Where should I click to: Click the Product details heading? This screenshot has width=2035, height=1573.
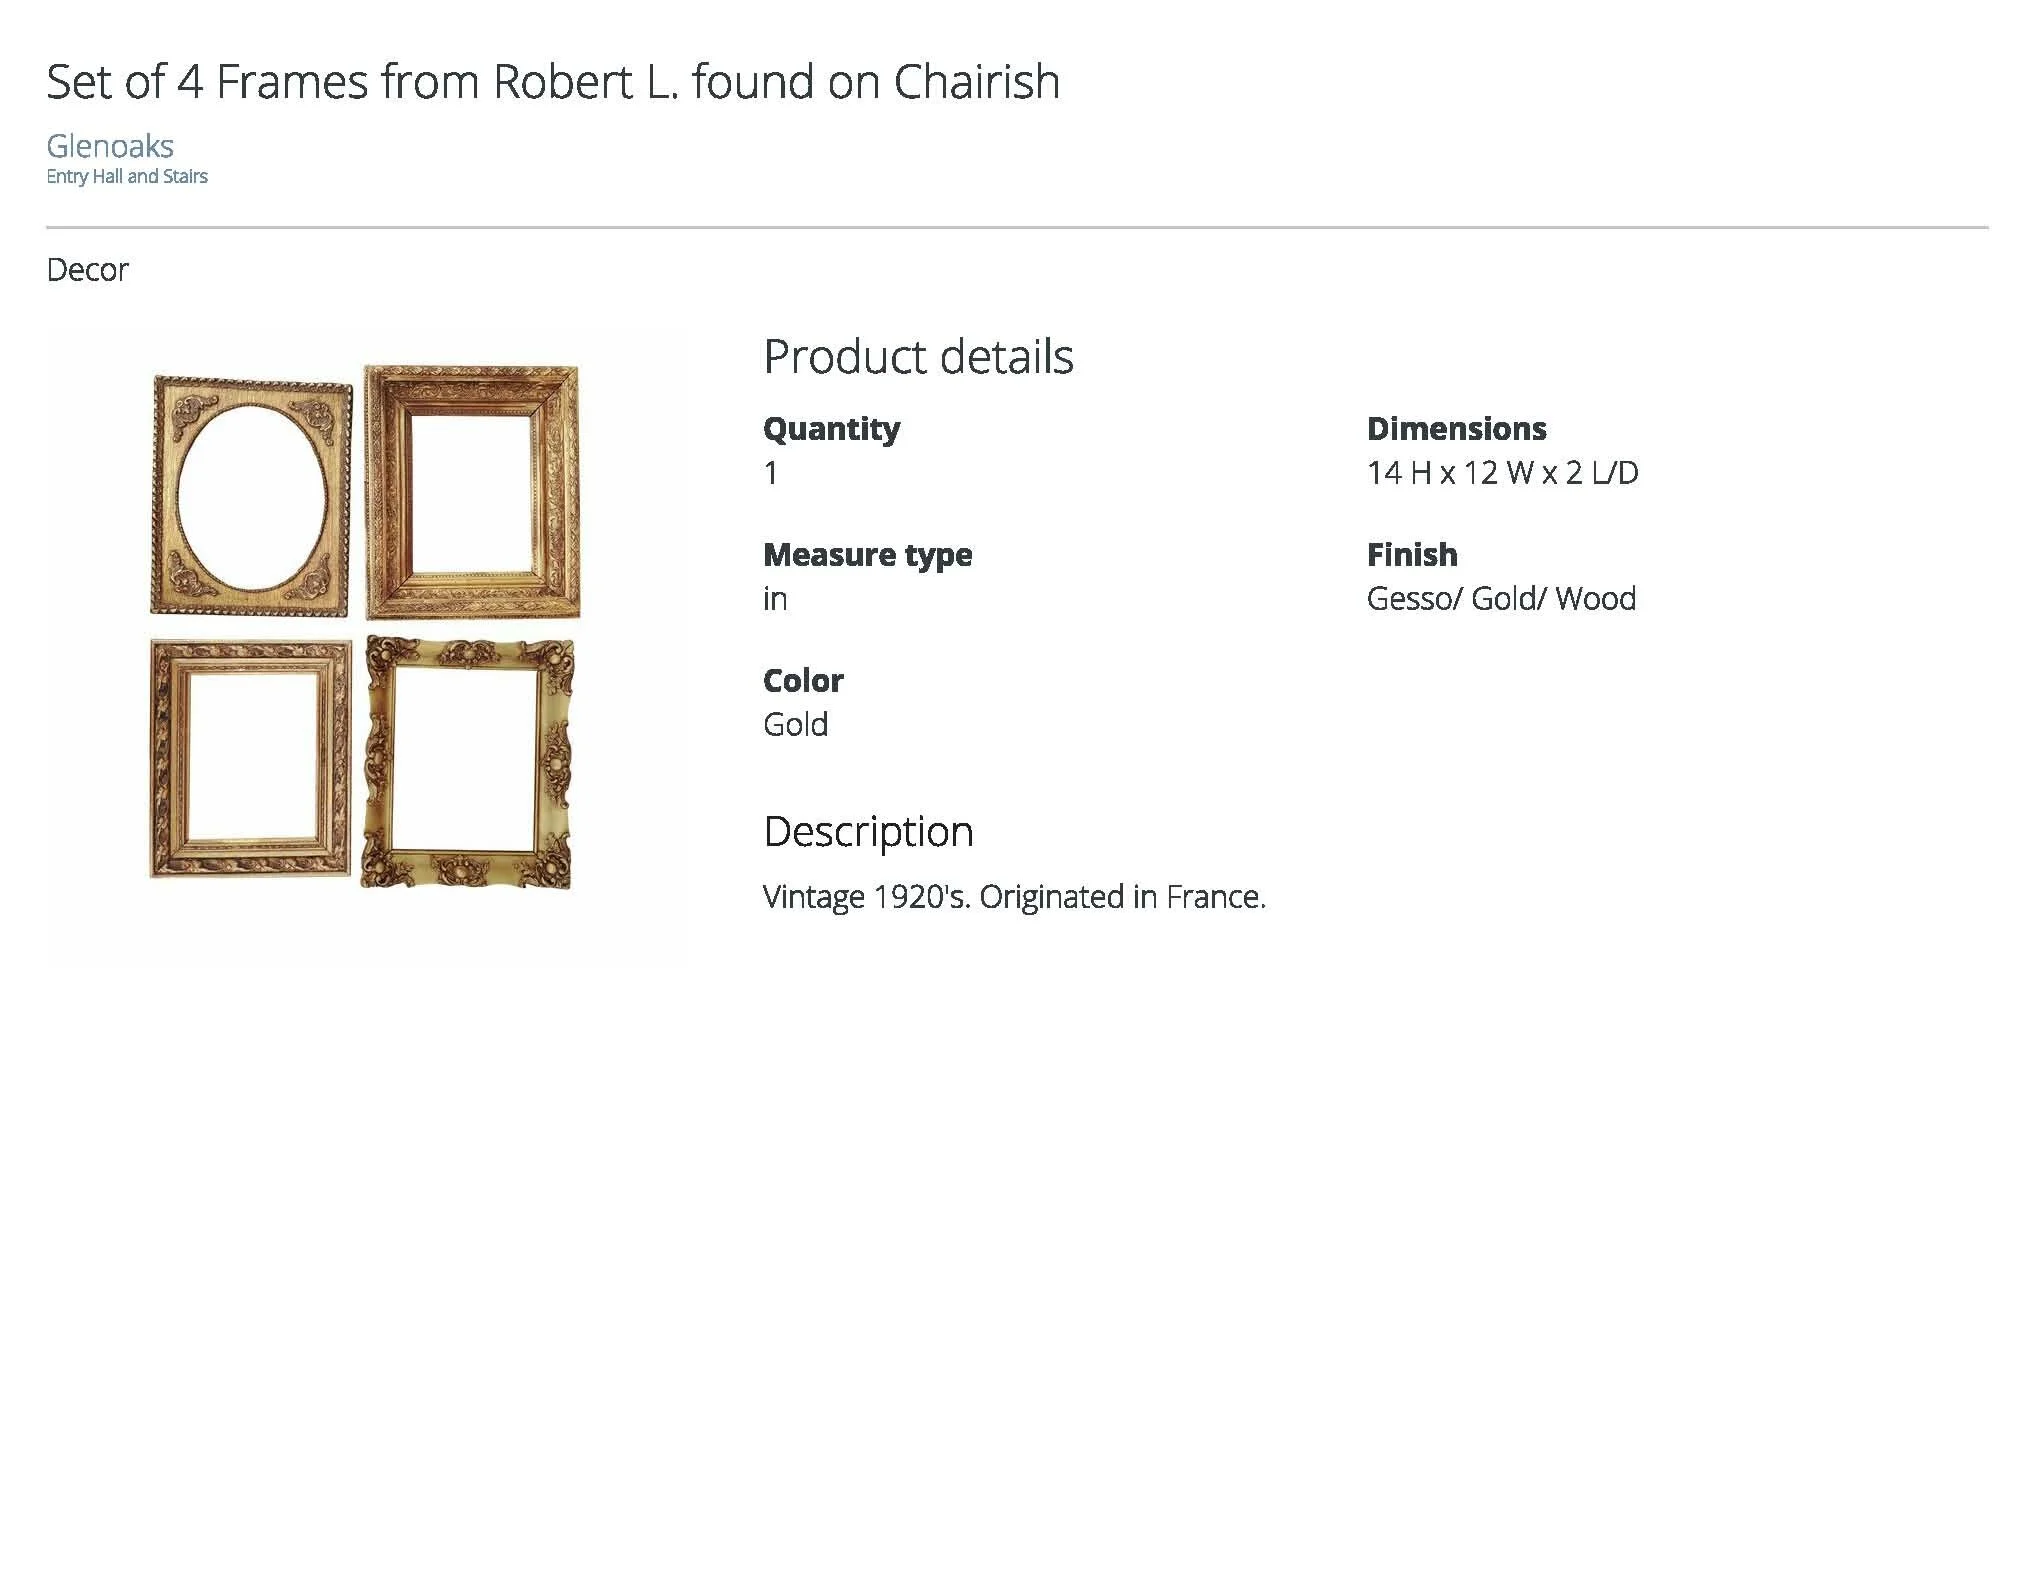(918, 356)
